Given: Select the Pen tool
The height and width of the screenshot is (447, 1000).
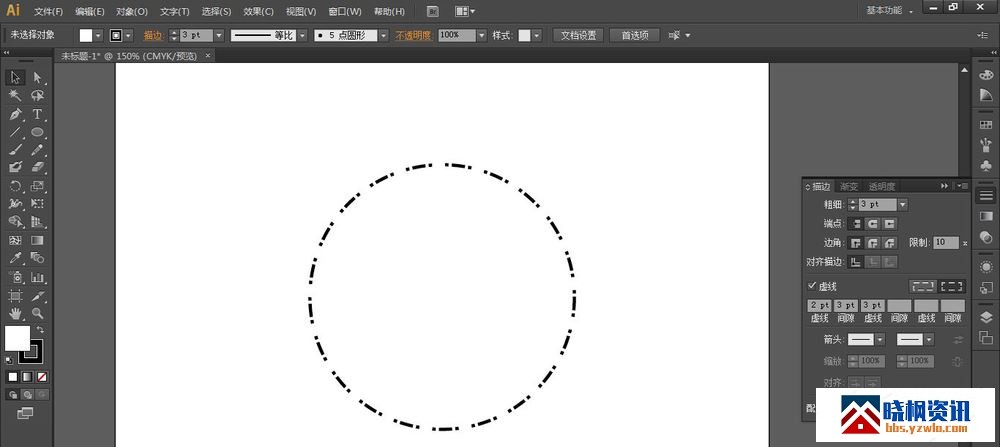Looking at the screenshot, I should coord(15,114).
